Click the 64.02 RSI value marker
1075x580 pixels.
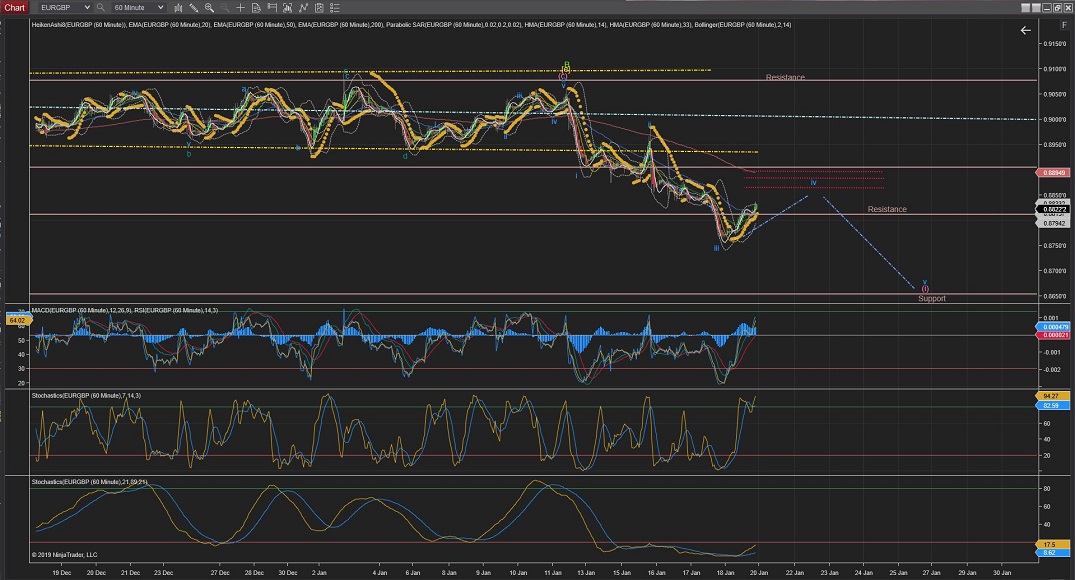15,320
